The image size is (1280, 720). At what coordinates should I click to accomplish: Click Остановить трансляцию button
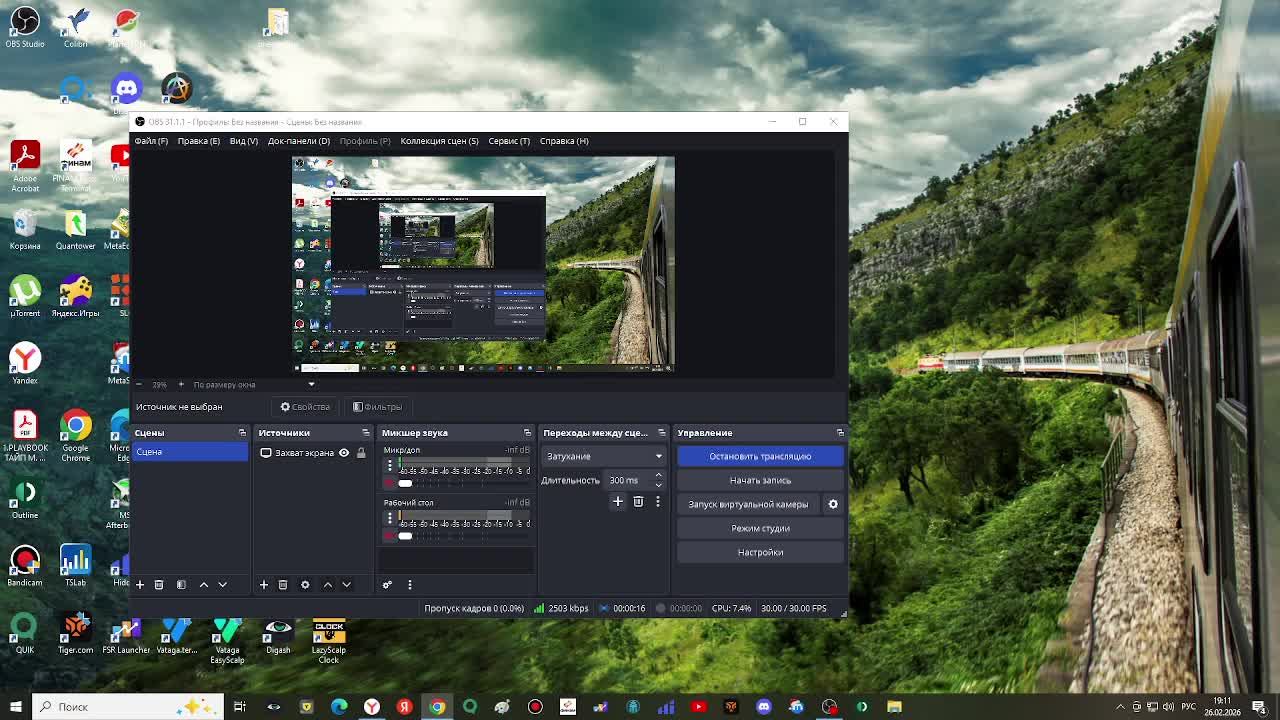tap(760, 456)
